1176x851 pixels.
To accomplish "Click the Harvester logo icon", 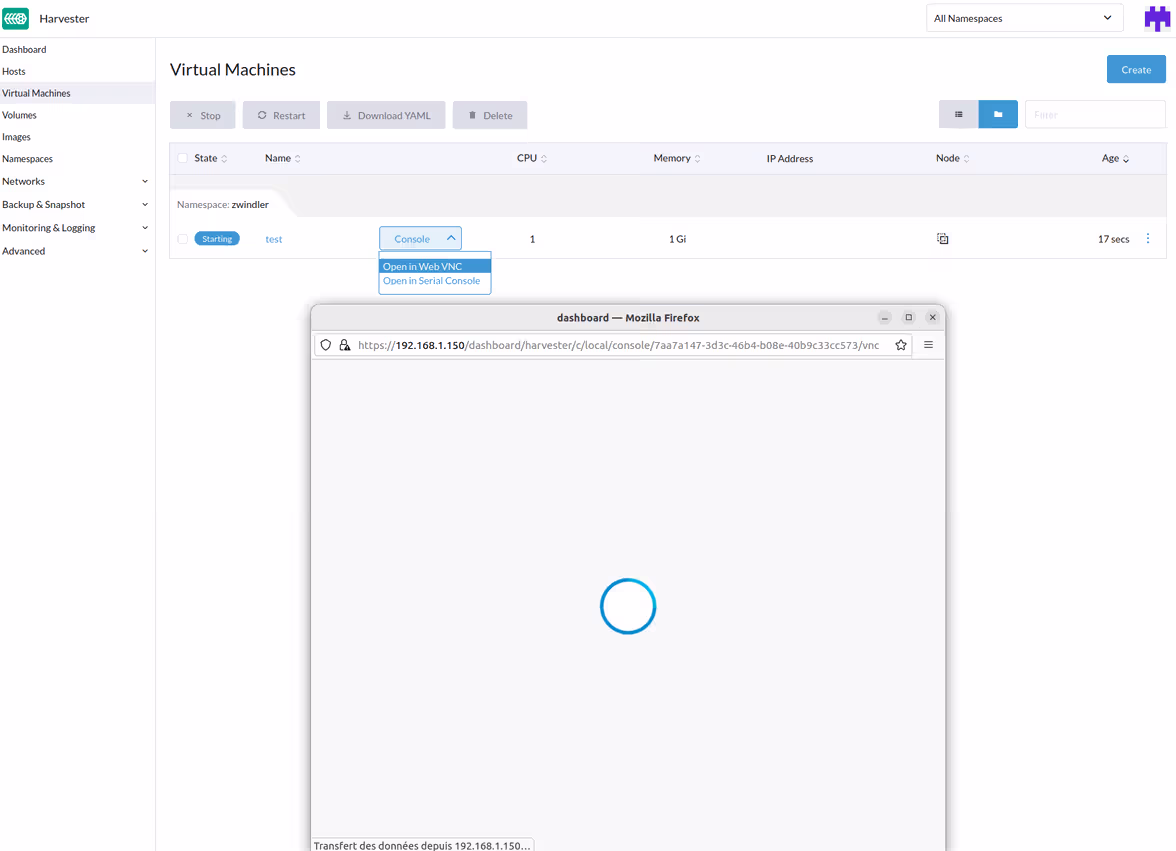I will (16, 18).
